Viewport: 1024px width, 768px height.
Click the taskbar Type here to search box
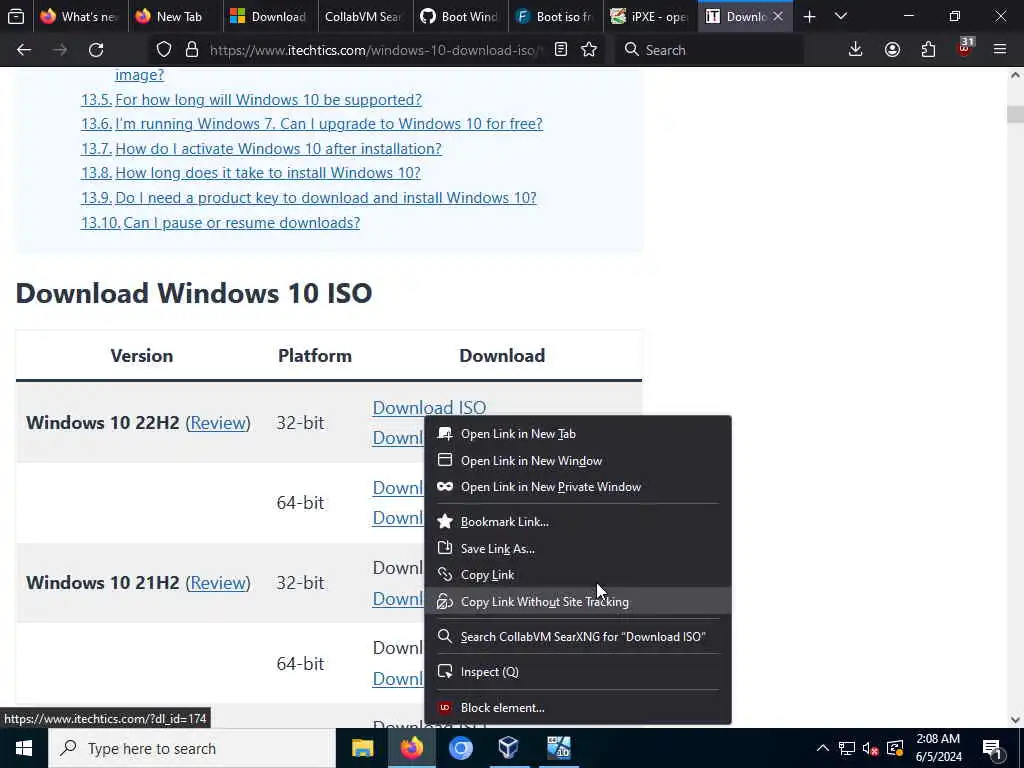192,748
